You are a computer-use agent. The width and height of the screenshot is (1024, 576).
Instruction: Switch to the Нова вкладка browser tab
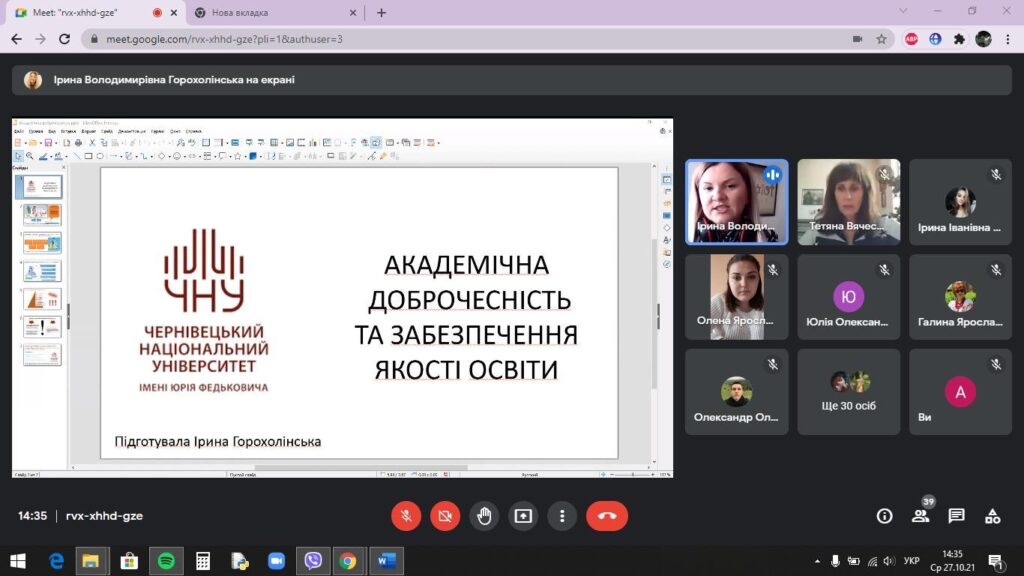[x=275, y=12]
